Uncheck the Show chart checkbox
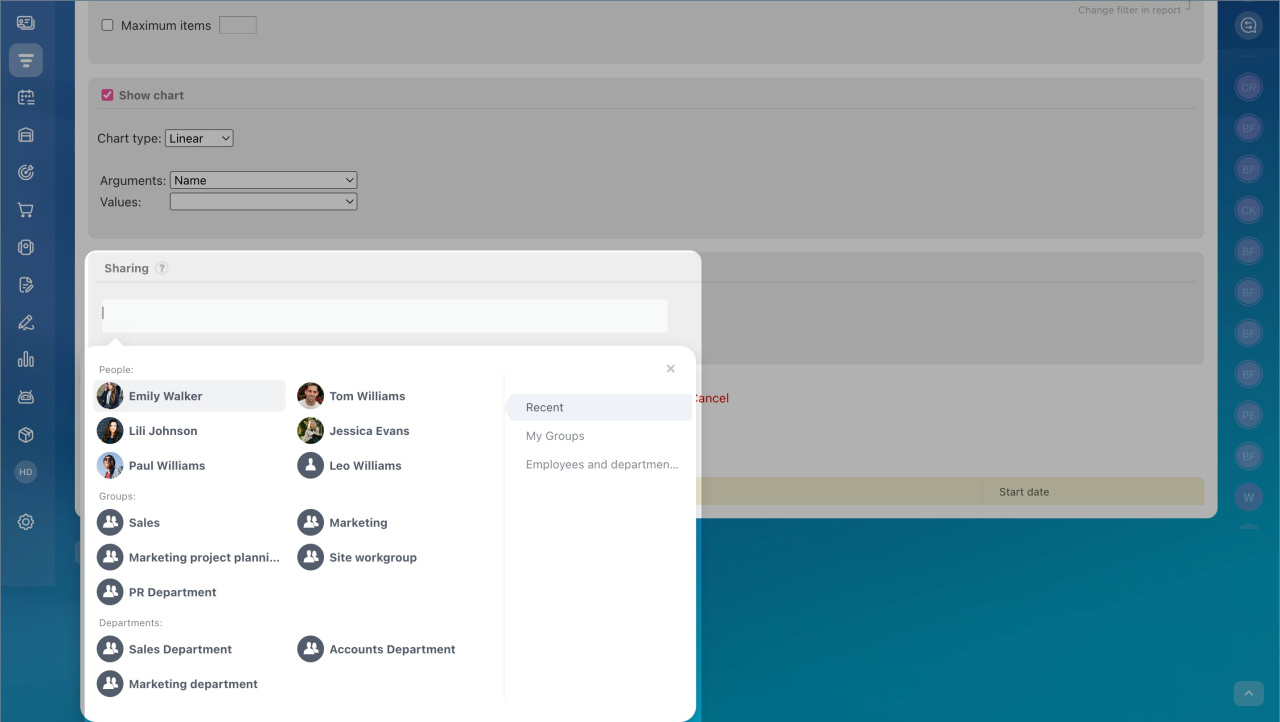This screenshot has width=1280, height=722. point(107,95)
